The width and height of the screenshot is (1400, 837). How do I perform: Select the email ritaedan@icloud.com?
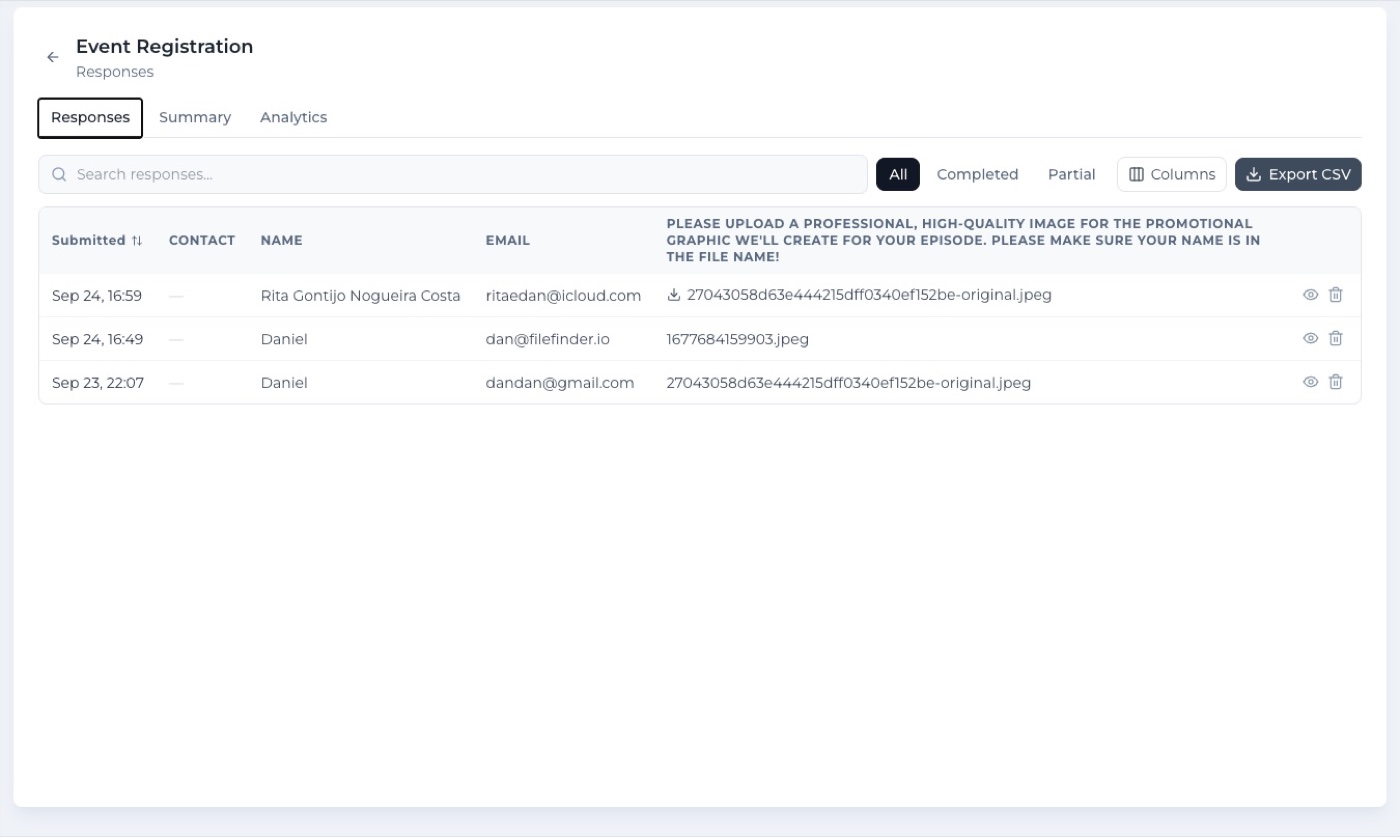point(563,296)
